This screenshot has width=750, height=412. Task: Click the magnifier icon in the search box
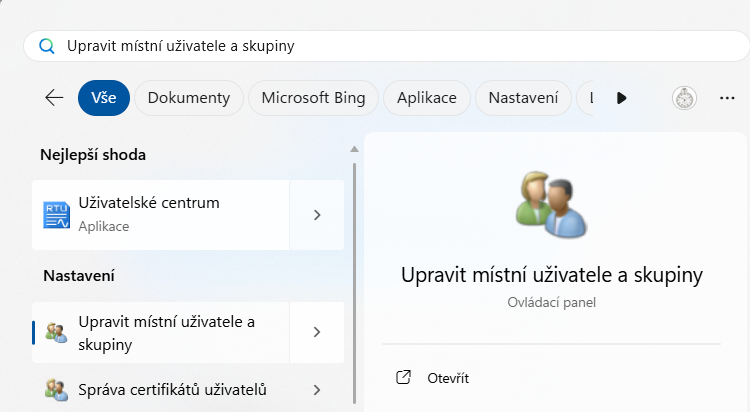pos(46,46)
